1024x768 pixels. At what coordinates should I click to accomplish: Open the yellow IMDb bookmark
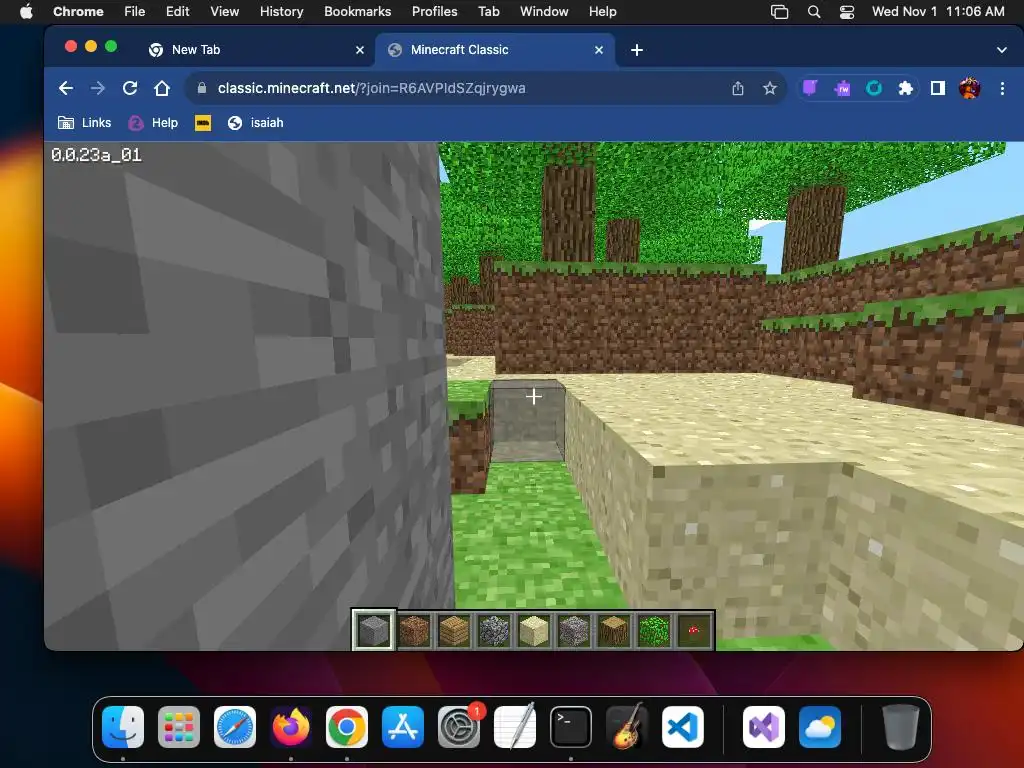tap(203, 123)
